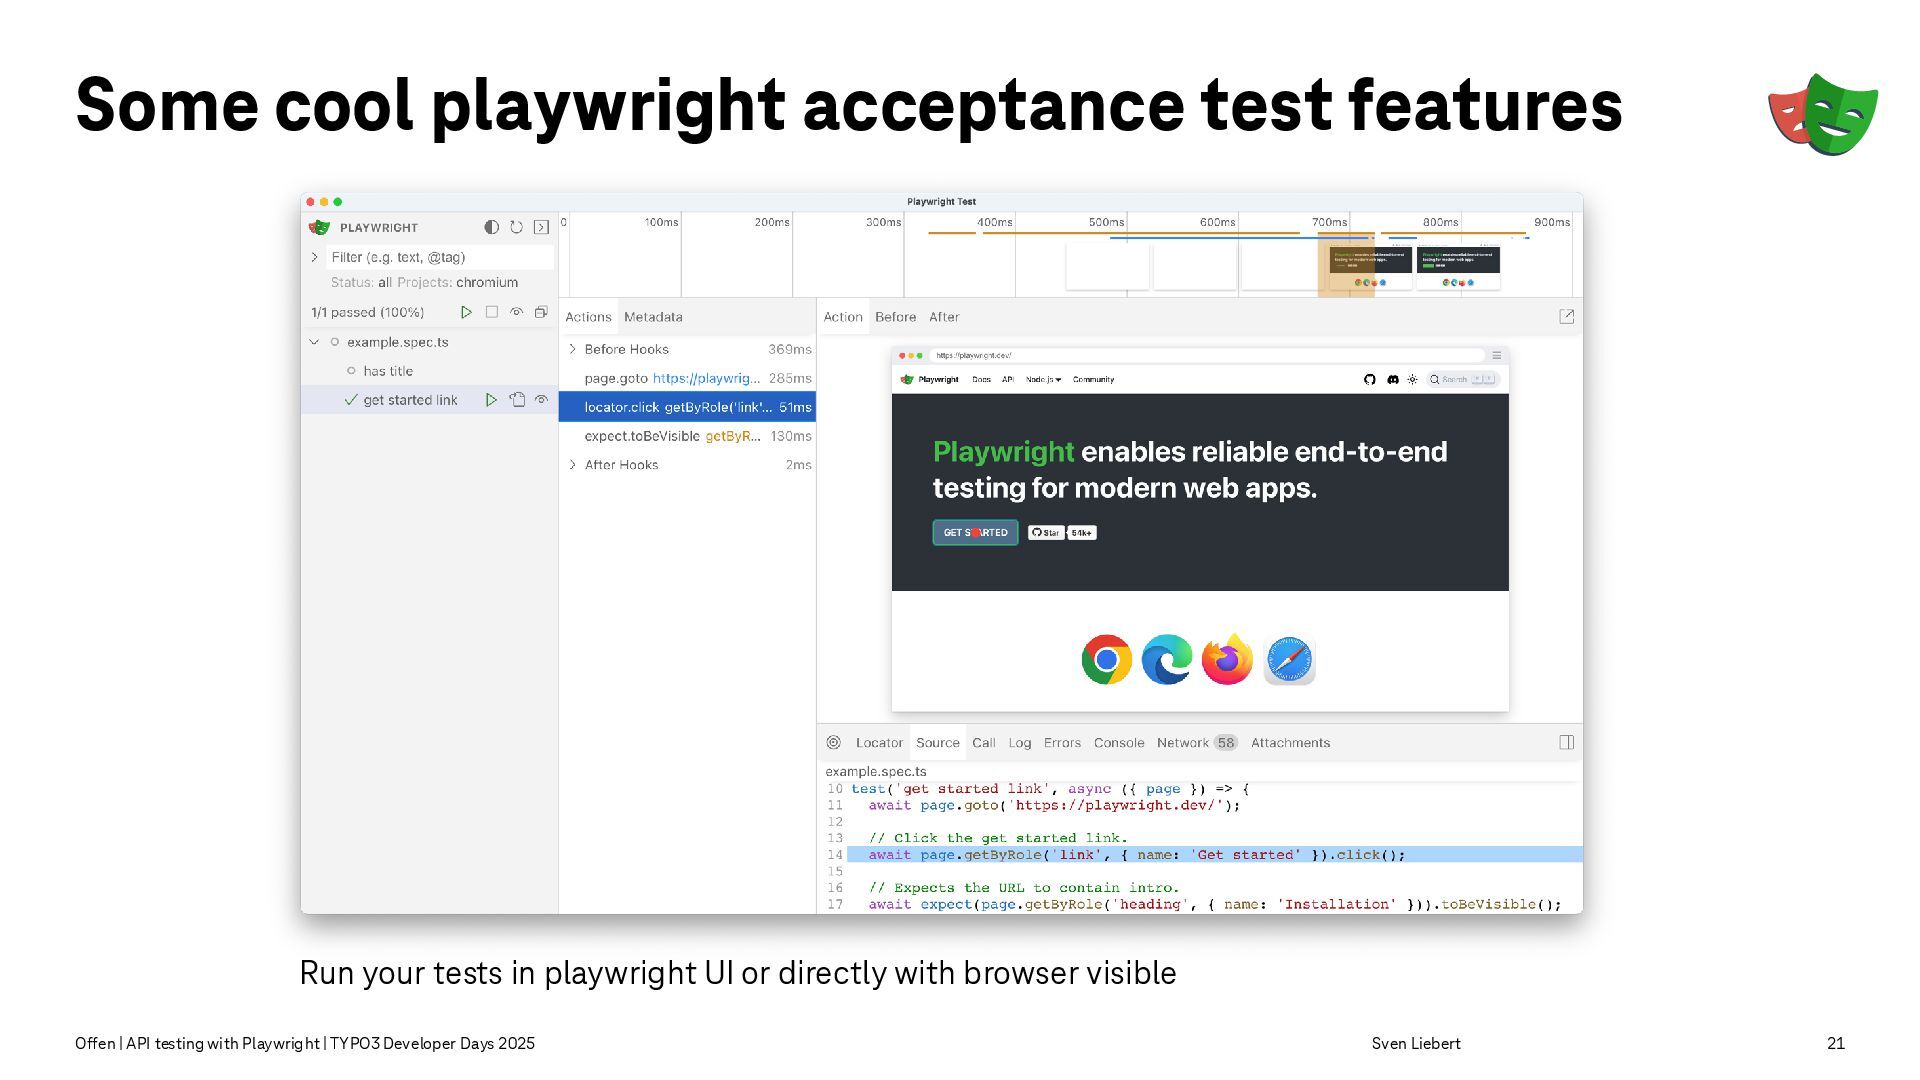The width and height of the screenshot is (1920, 1080).
Task: Toggle the theme sun icon in snapshot
Action: (1412, 380)
